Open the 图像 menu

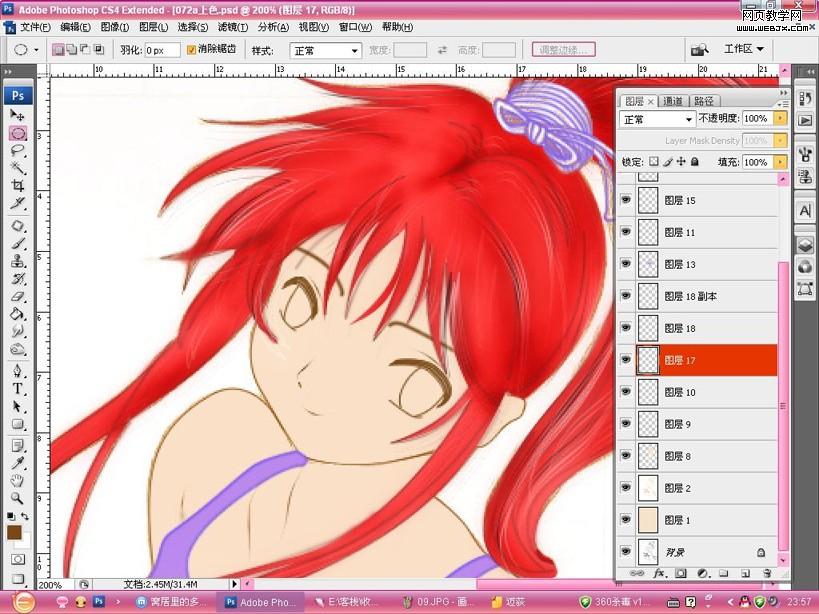[x=114, y=27]
